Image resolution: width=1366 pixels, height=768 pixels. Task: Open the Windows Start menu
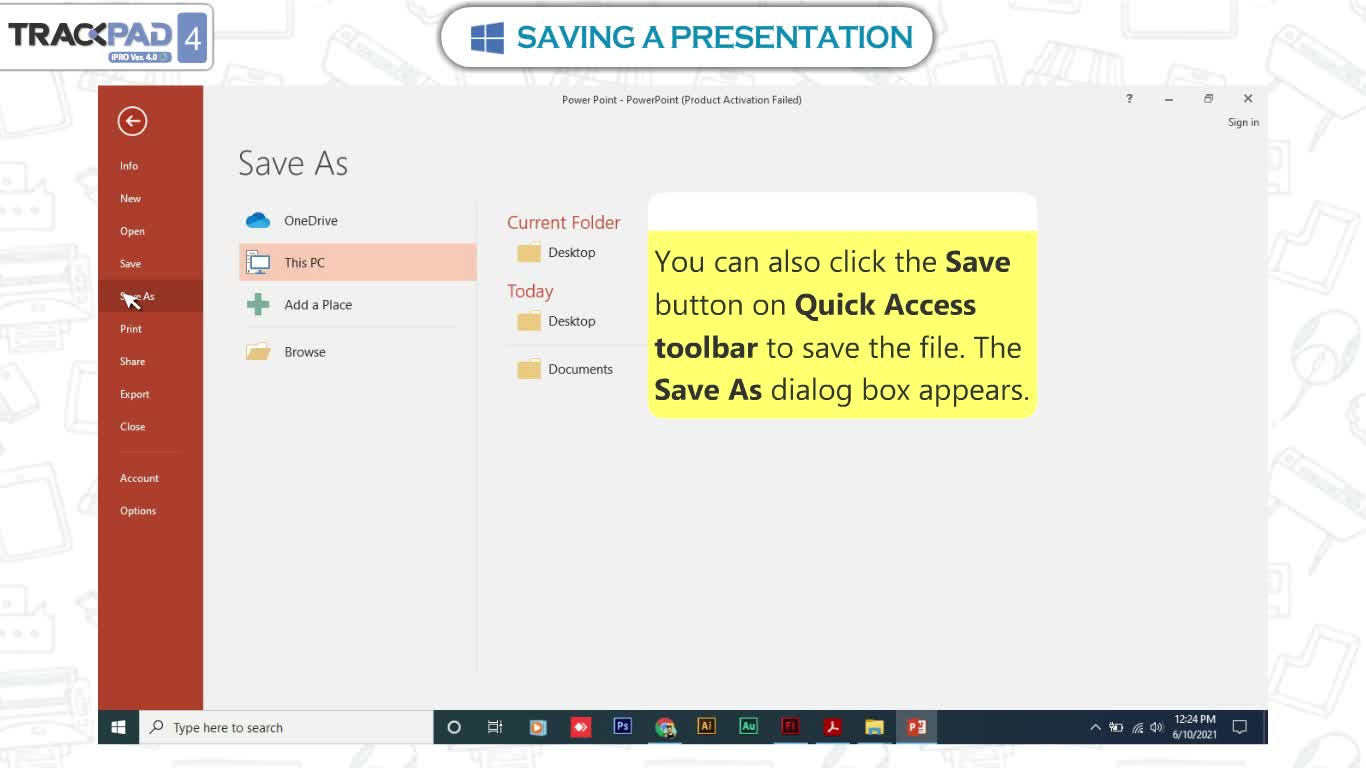click(x=118, y=727)
